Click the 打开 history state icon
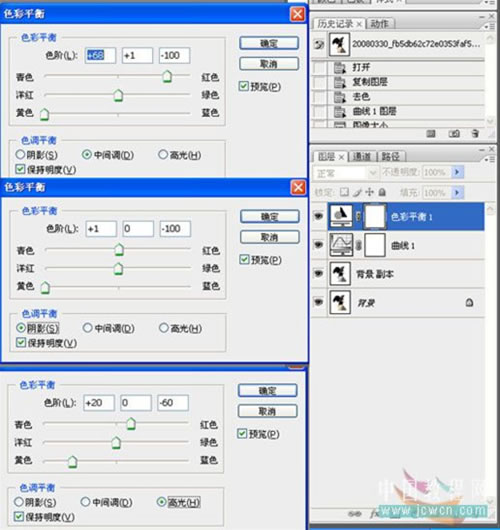The height and width of the screenshot is (530, 500). 340,67
